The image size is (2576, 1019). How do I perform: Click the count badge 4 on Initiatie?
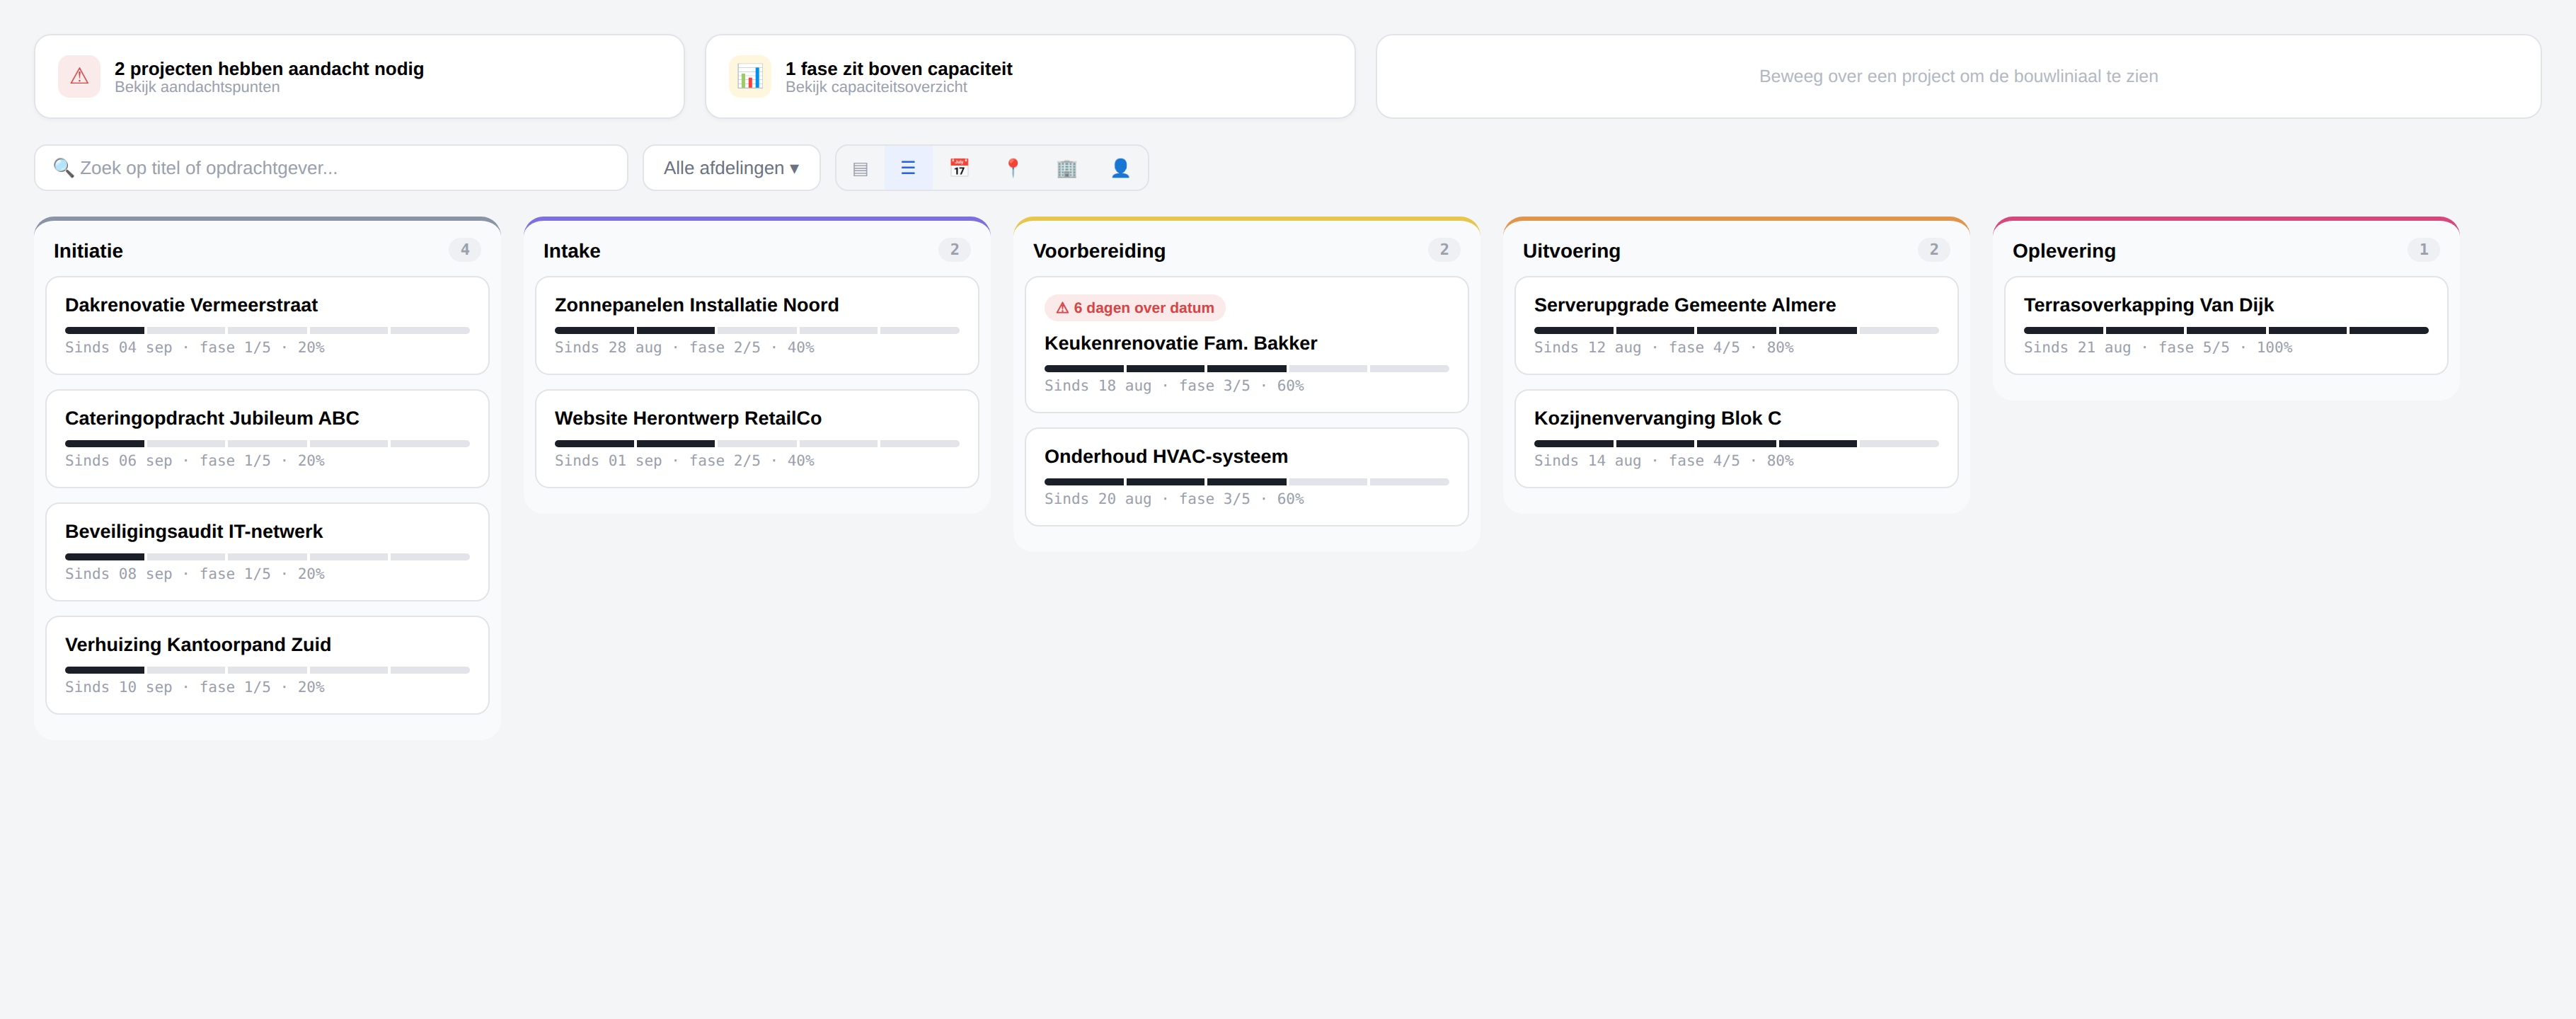[465, 249]
